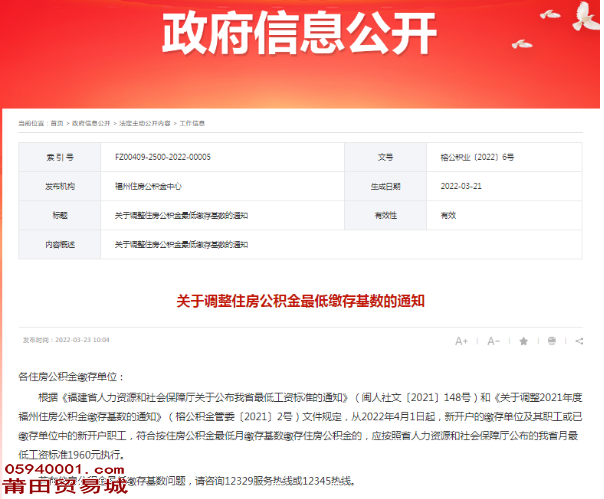This screenshot has width=604, height=499.
Task: Click the 内容概述 summary text
Action: pyautogui.click(x=180, y=244)
